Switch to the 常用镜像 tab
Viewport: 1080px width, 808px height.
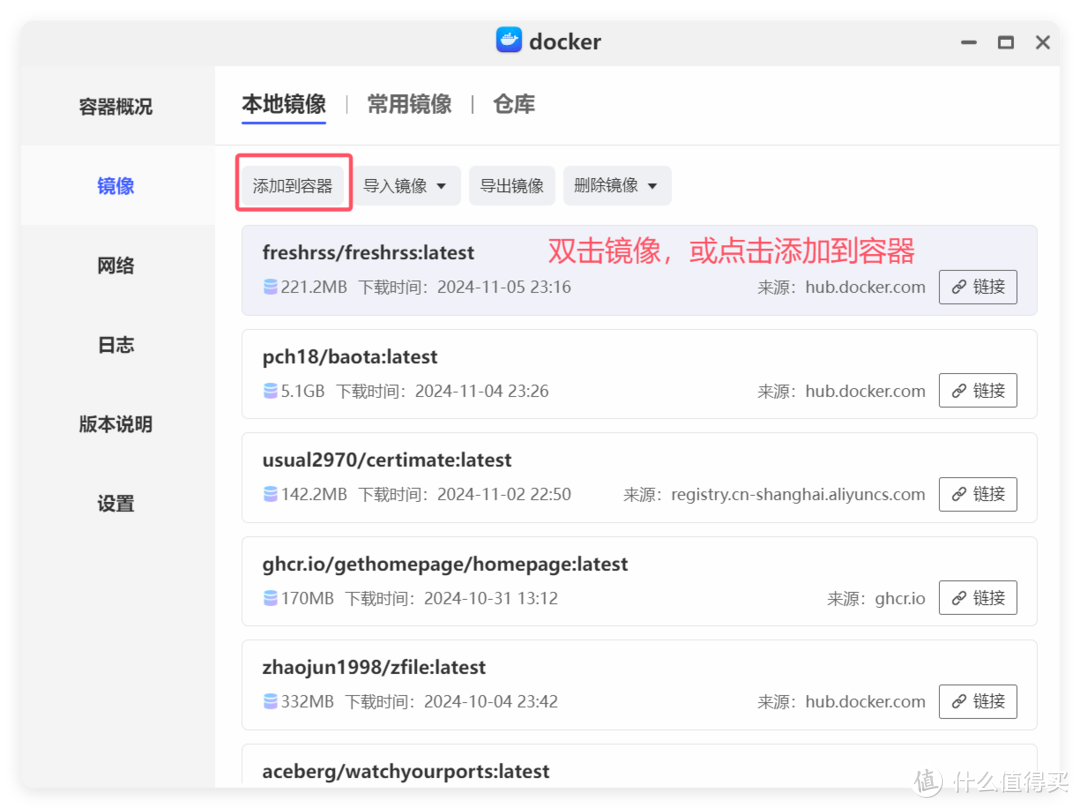409,103
